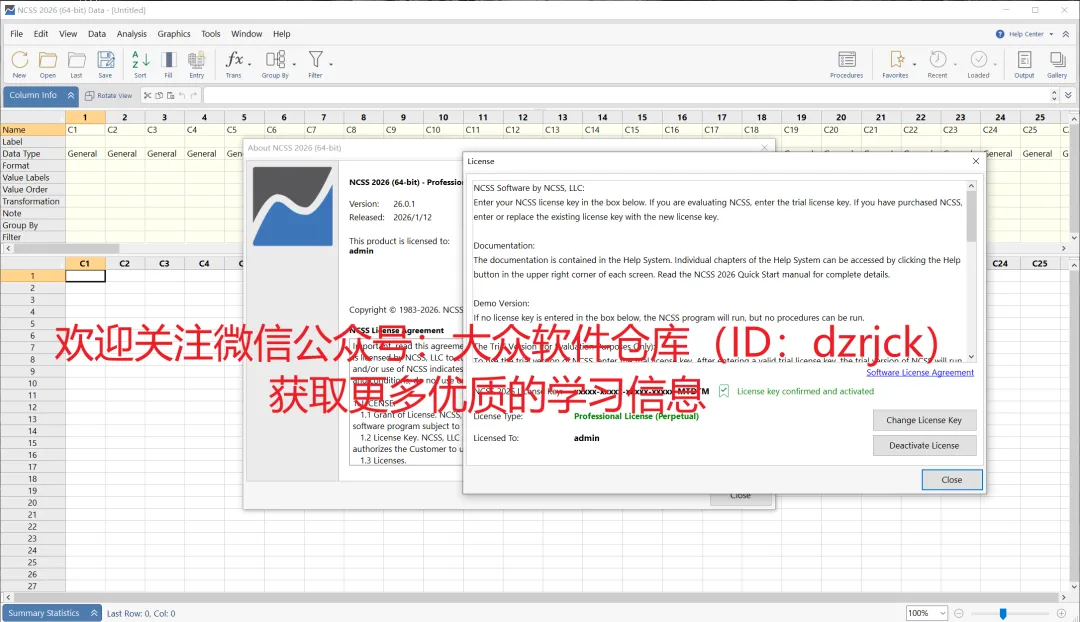Open the Analysis menu
The width and height of the screenshot is (1080, 622).
tap(132, 34)
